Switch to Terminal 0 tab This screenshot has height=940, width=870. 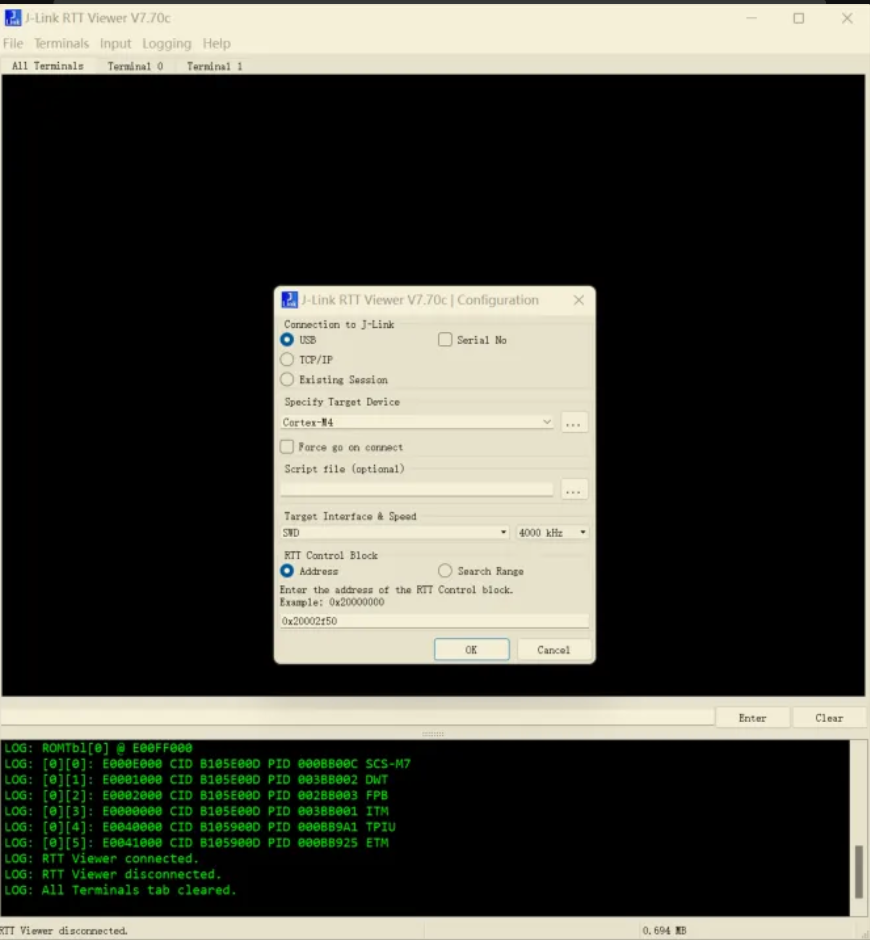136,66
